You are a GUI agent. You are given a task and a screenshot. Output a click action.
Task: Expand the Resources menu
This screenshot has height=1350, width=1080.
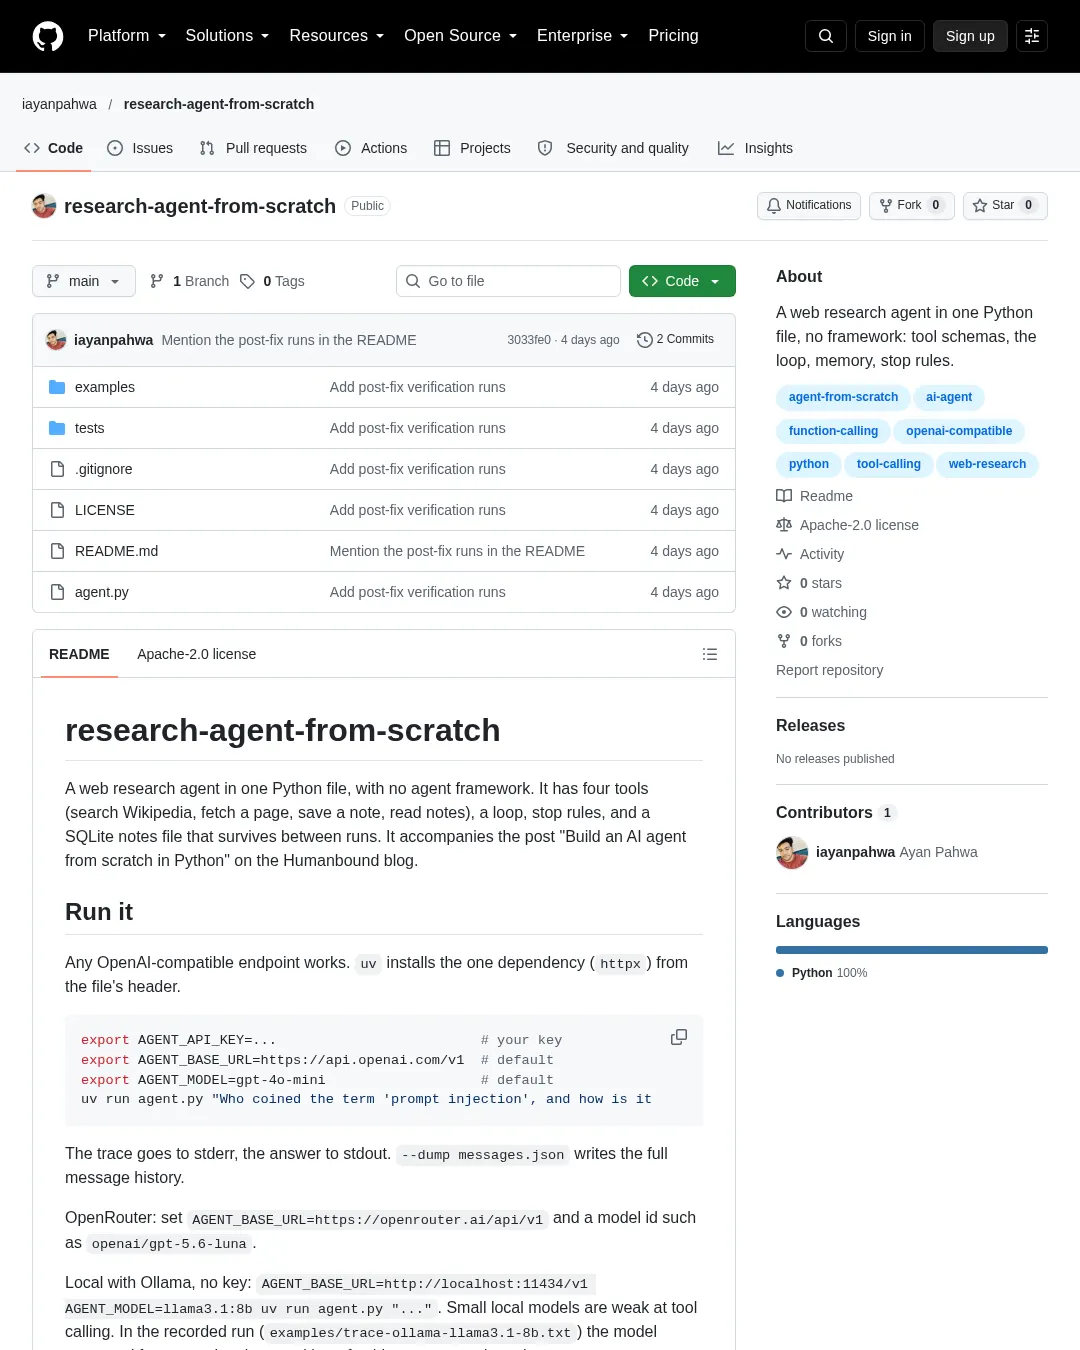[x=337, y=36]
